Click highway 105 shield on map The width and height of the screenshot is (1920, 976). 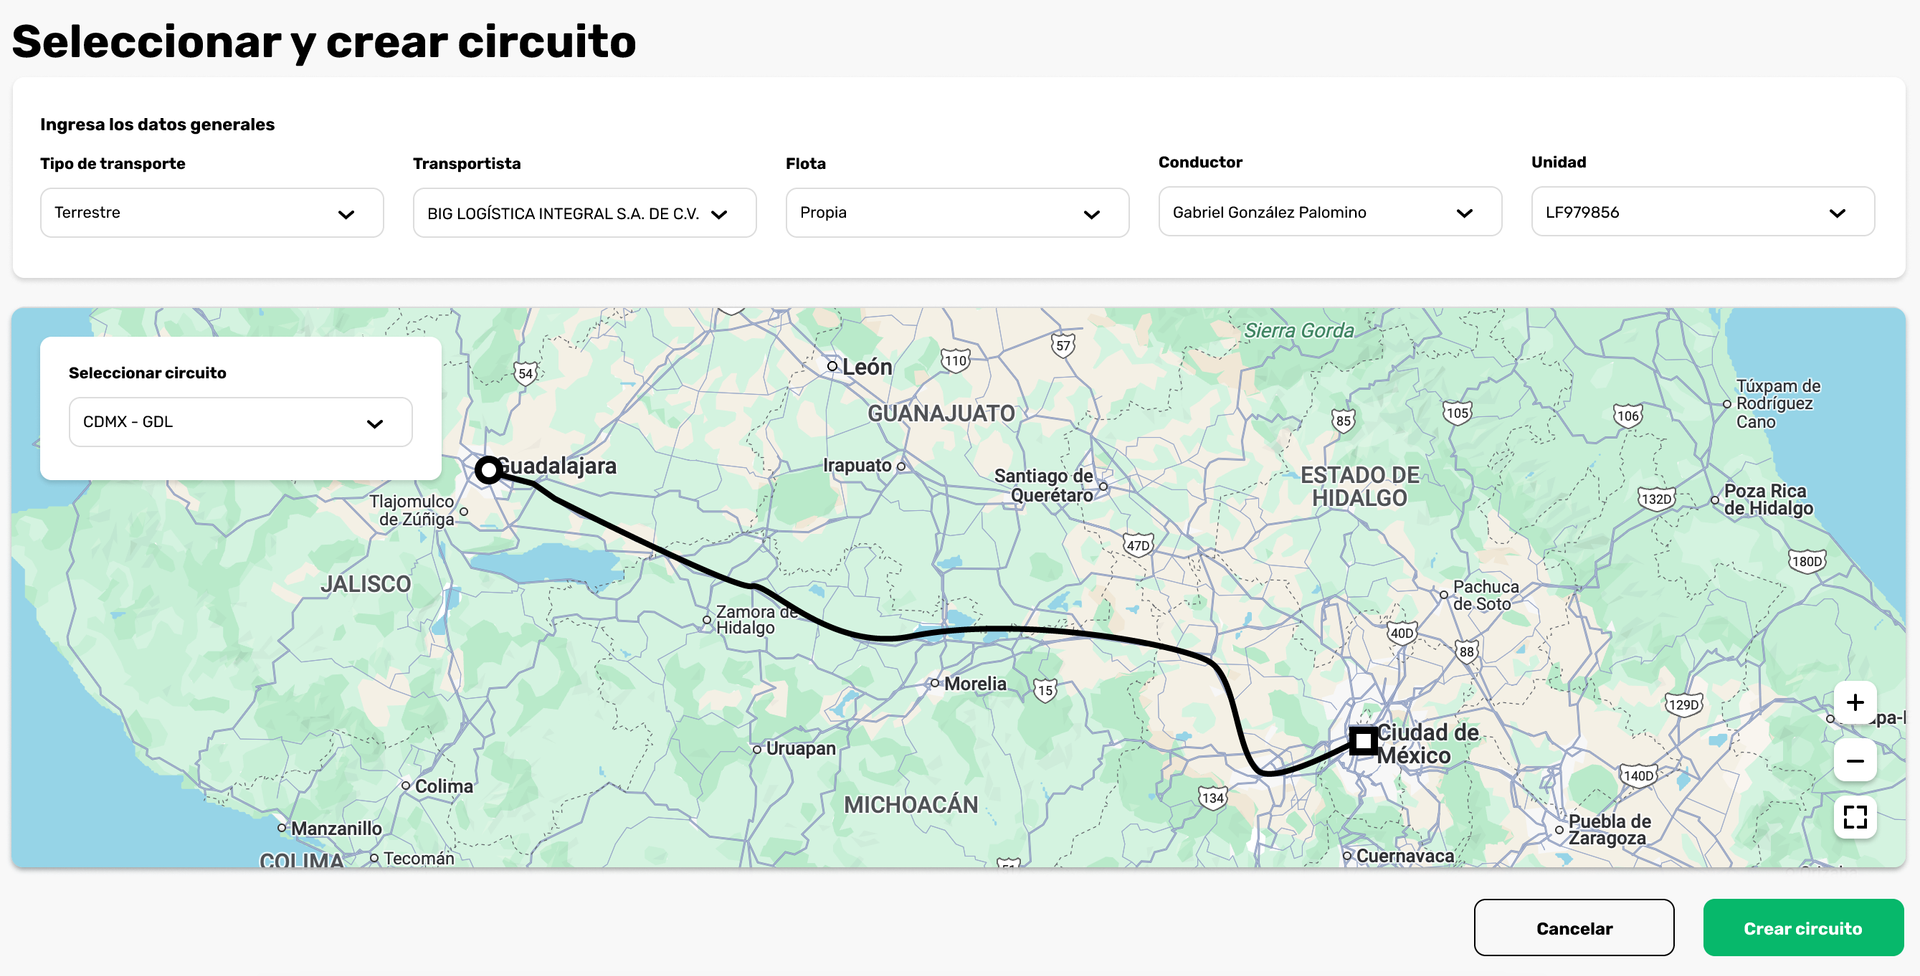coord(1457,413)
